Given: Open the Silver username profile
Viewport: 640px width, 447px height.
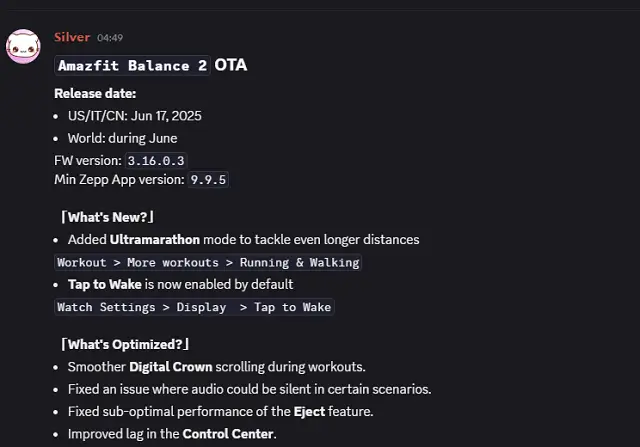Looking at the screenshot, I should [72, 38].
